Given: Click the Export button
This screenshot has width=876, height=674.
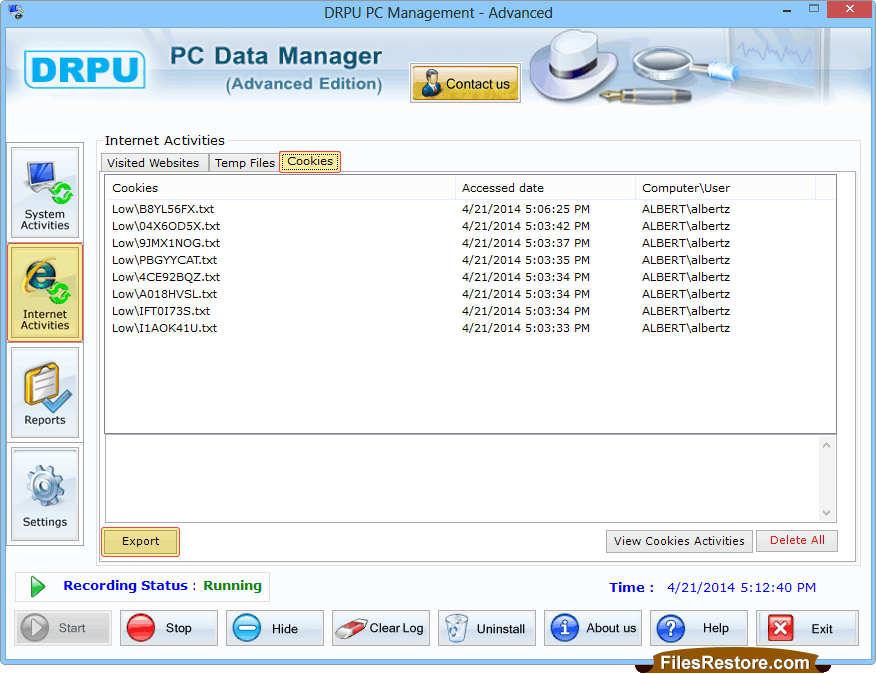Looking at the screenshot, I should pyautogui.click(x=141, y=541).
